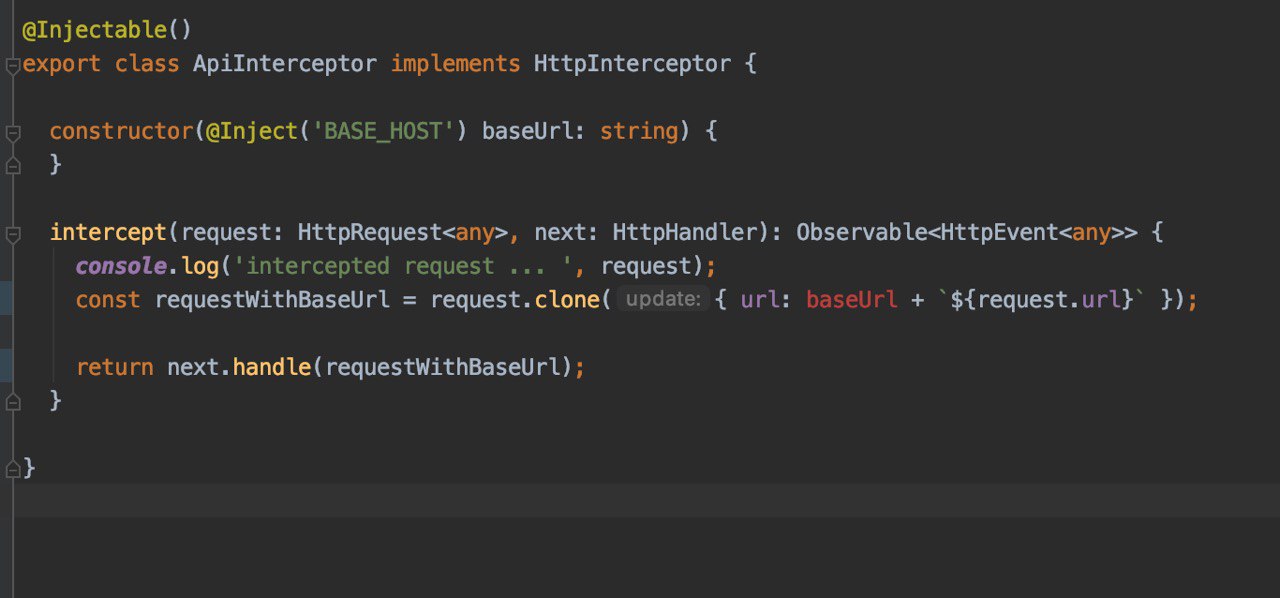Click the HttpHandler type name
The width and height of the screenshot is (1280, 598).
684,233
